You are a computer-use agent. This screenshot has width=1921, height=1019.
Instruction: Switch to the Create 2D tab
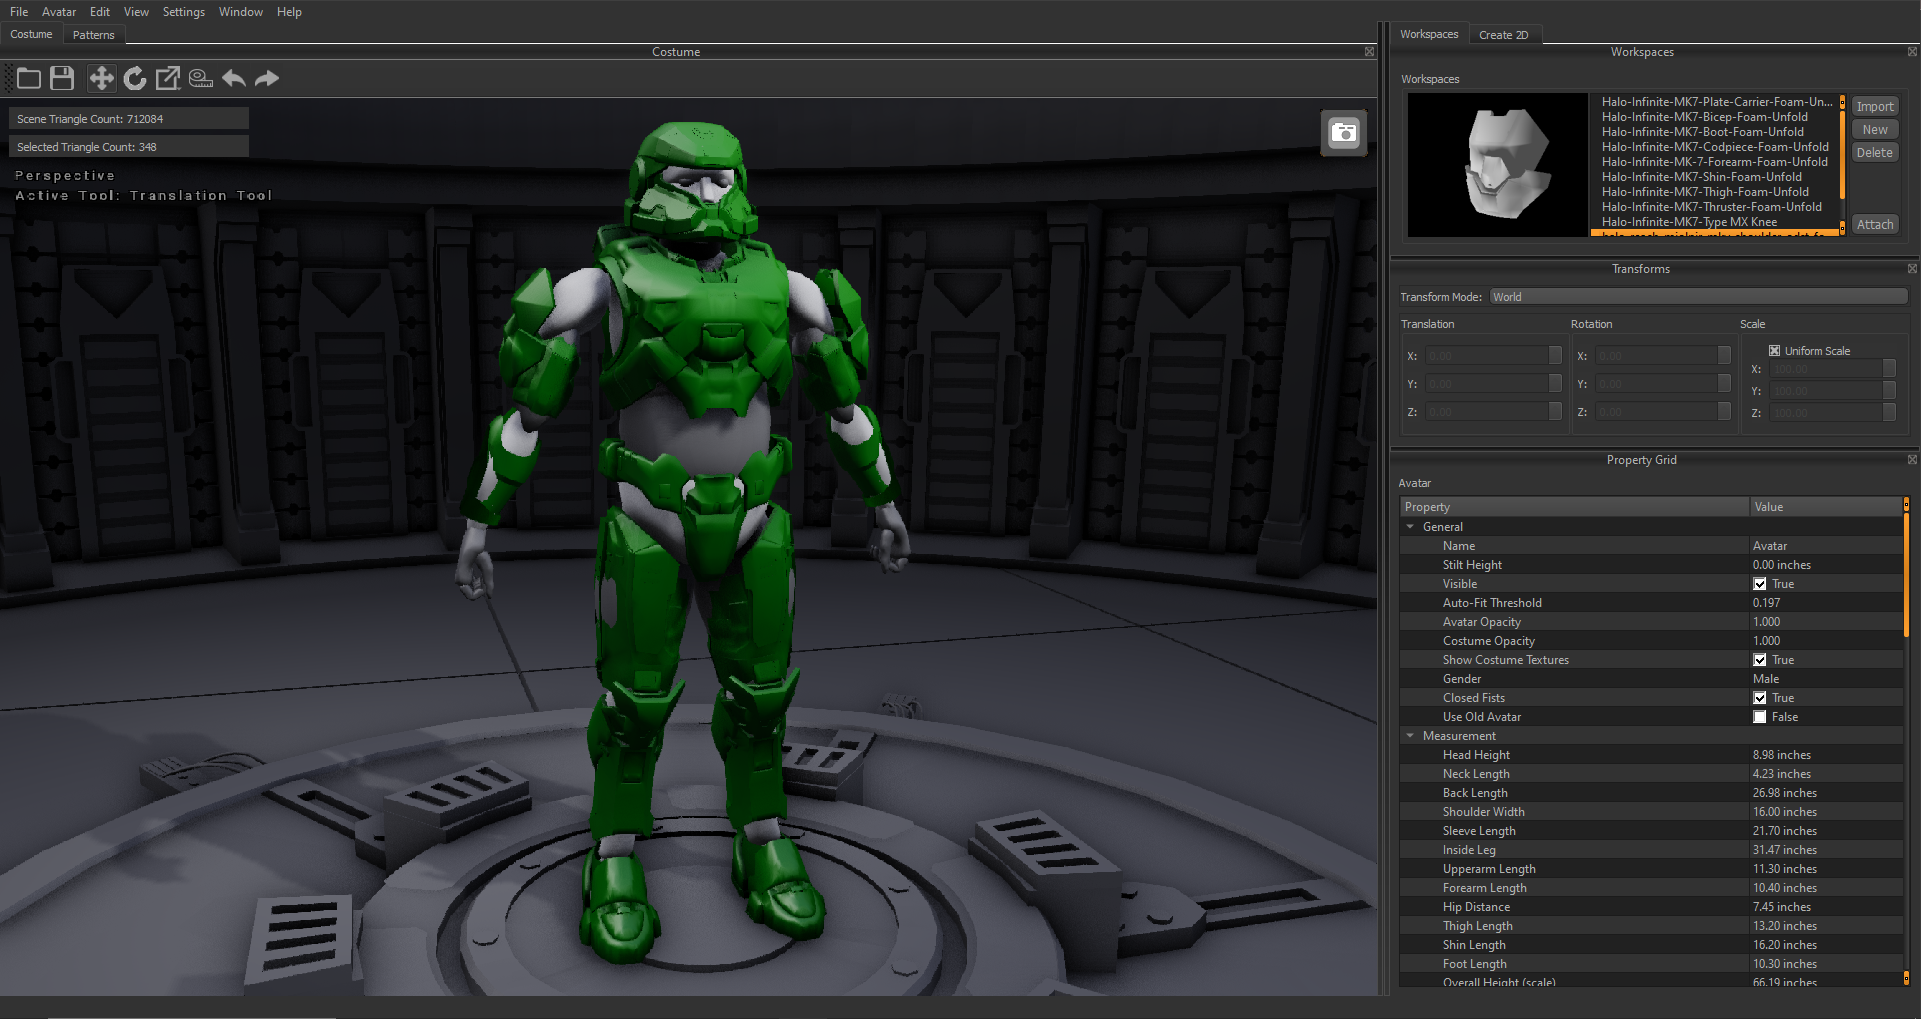(1504, 35)
